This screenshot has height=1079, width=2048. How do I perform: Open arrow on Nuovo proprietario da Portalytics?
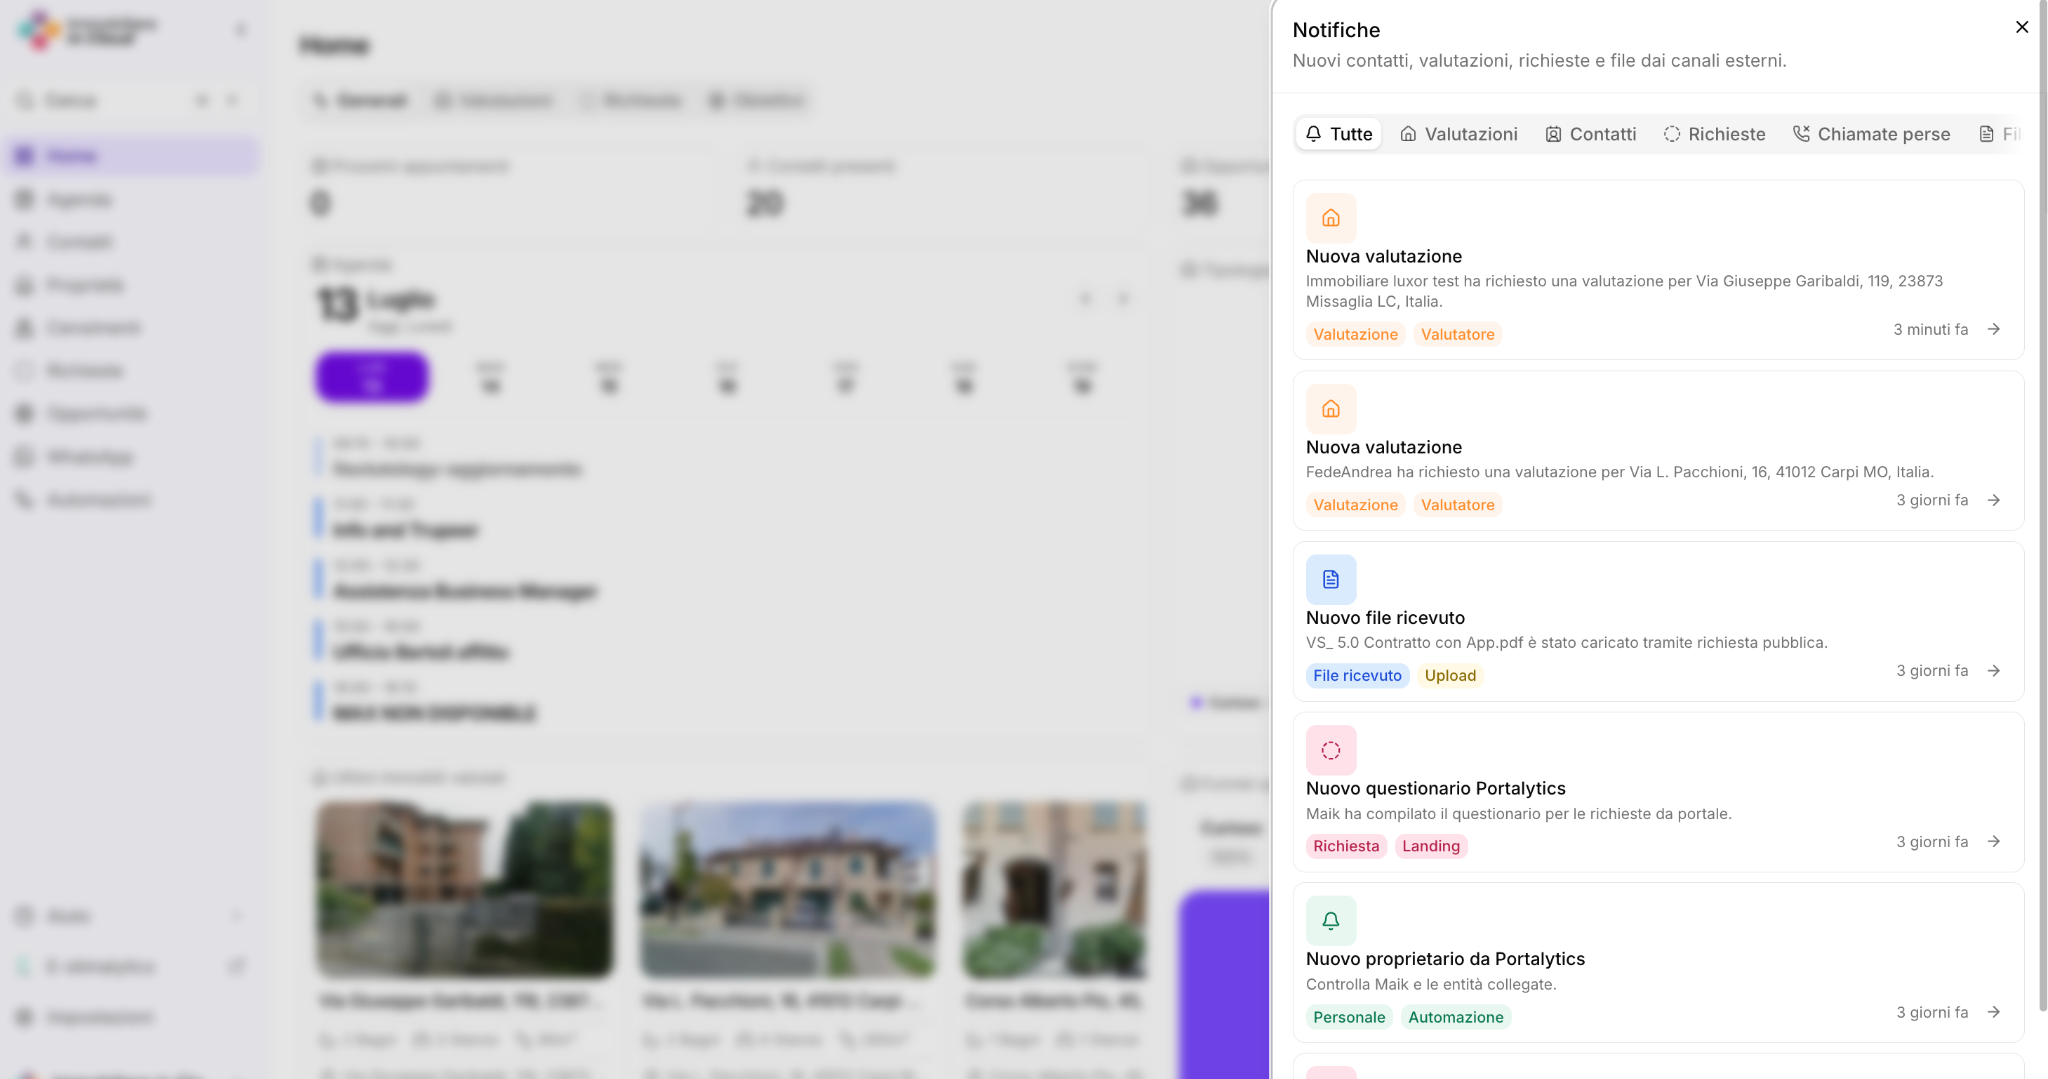[x=1994, y=1012]
